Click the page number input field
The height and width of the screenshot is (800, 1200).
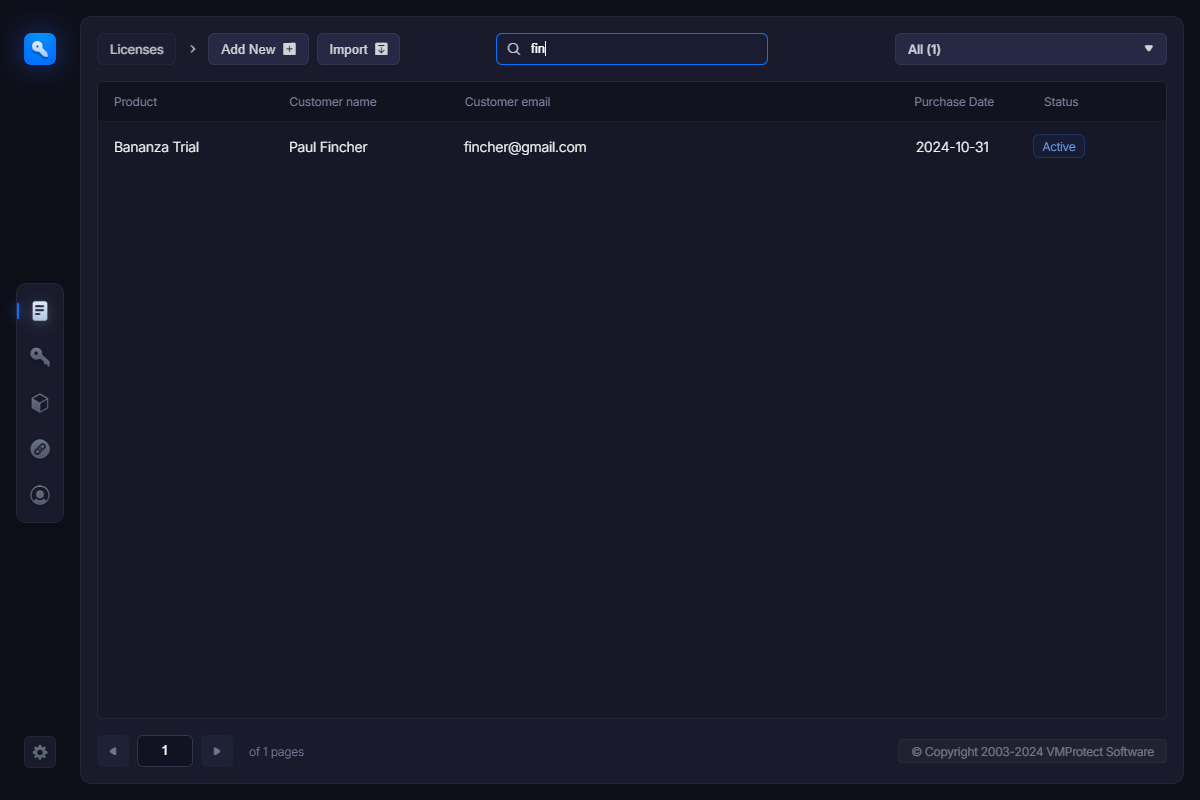tap(165, 751)
